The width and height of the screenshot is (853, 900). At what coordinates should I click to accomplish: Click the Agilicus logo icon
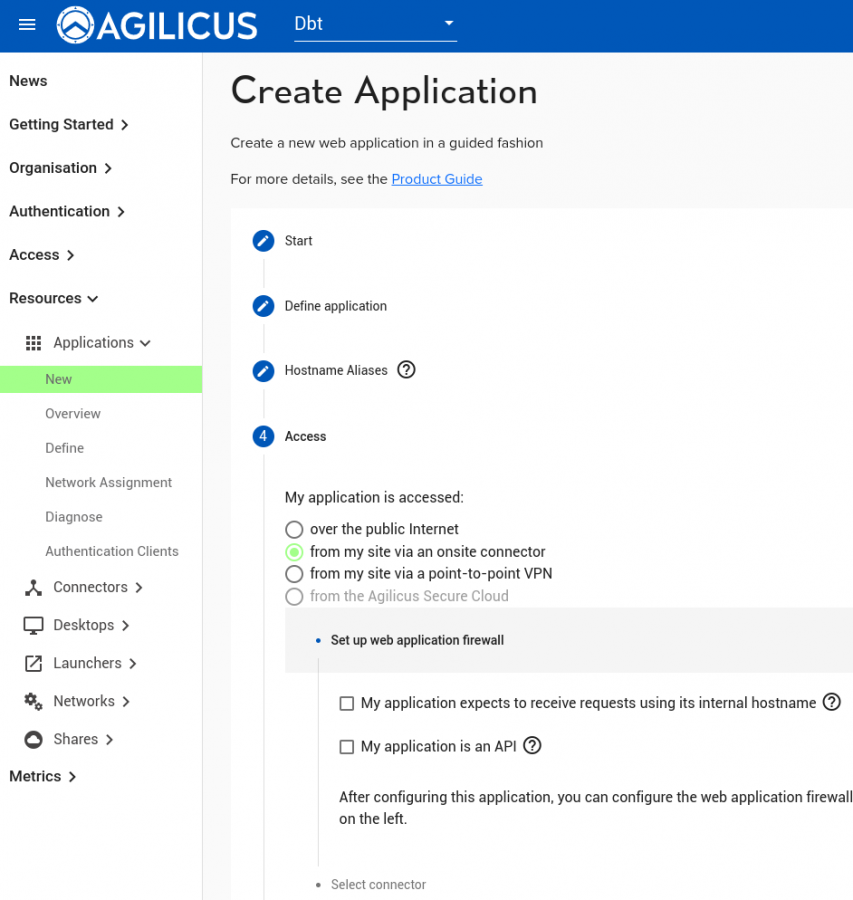pos(76,25)
